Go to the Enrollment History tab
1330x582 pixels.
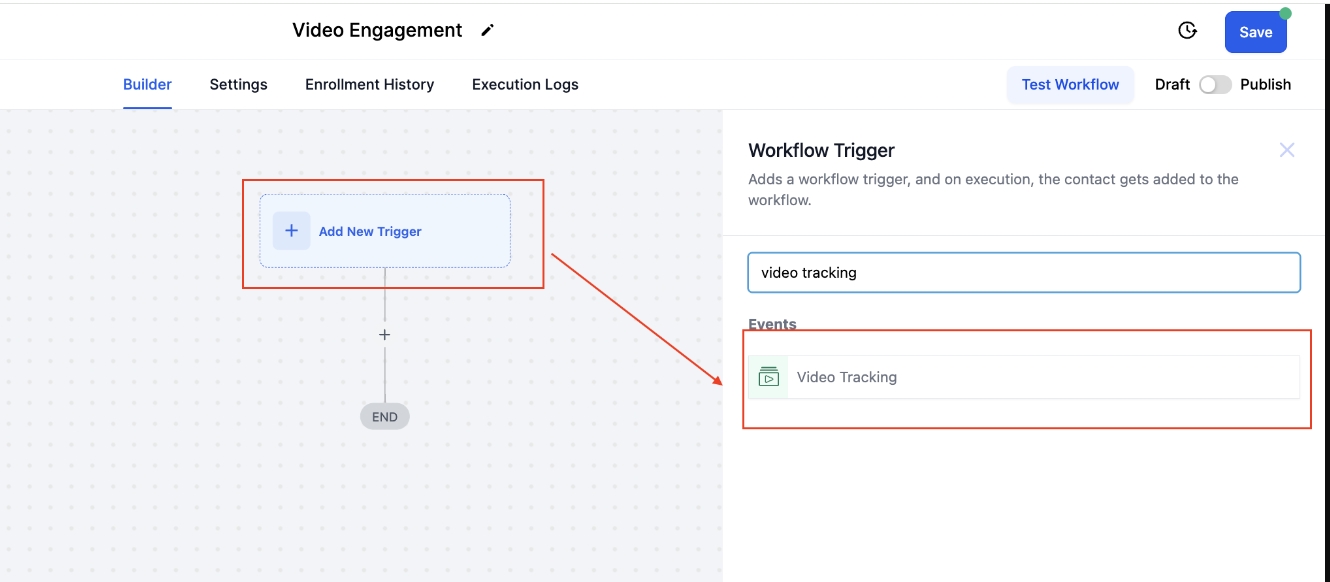click(x=369, y=85)
